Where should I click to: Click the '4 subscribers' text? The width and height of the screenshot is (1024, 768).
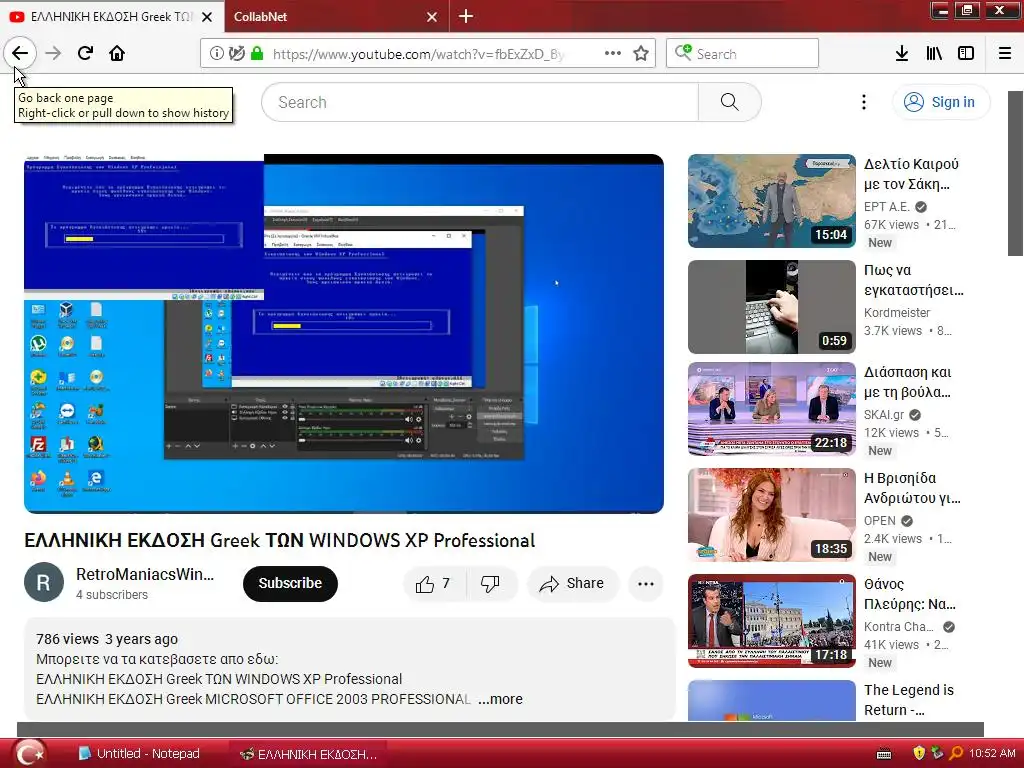[112, 594]
